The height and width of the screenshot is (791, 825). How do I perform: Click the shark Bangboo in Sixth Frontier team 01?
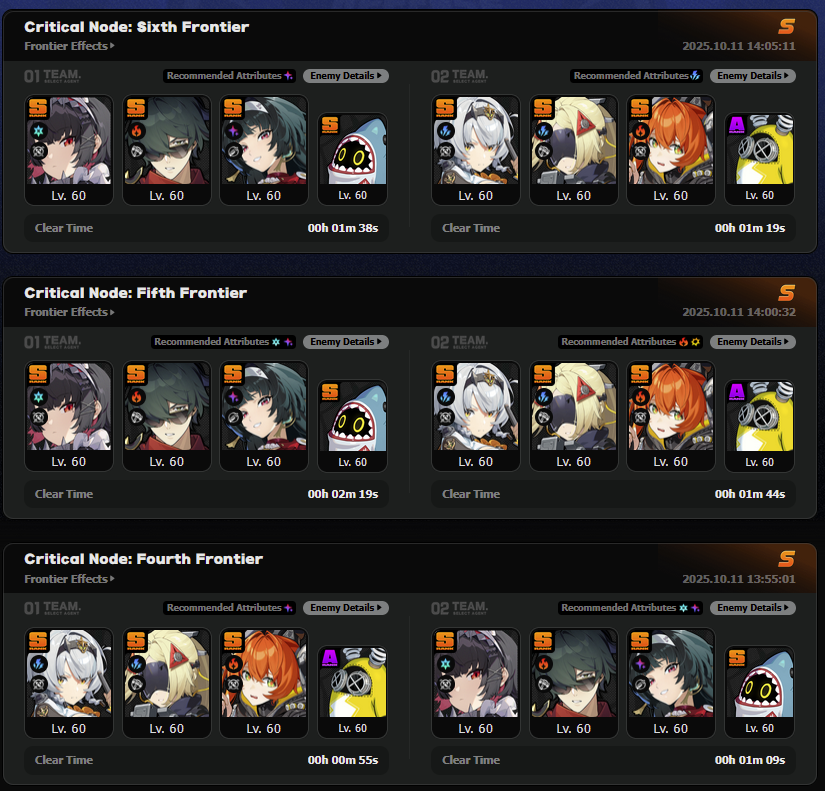(353, 159)
